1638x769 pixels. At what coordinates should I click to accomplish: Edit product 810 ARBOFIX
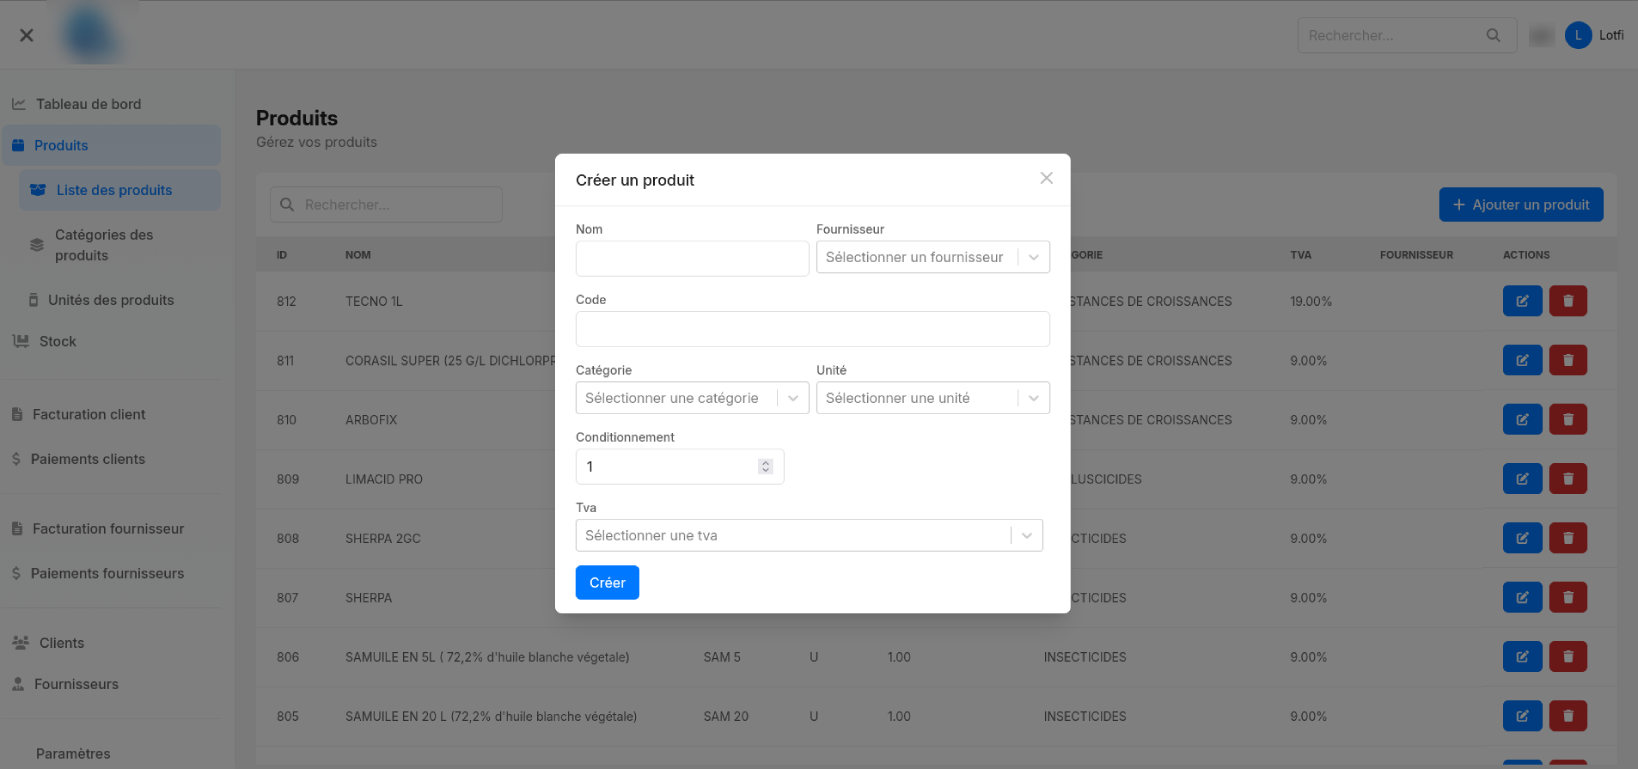tap(1522, 419)
